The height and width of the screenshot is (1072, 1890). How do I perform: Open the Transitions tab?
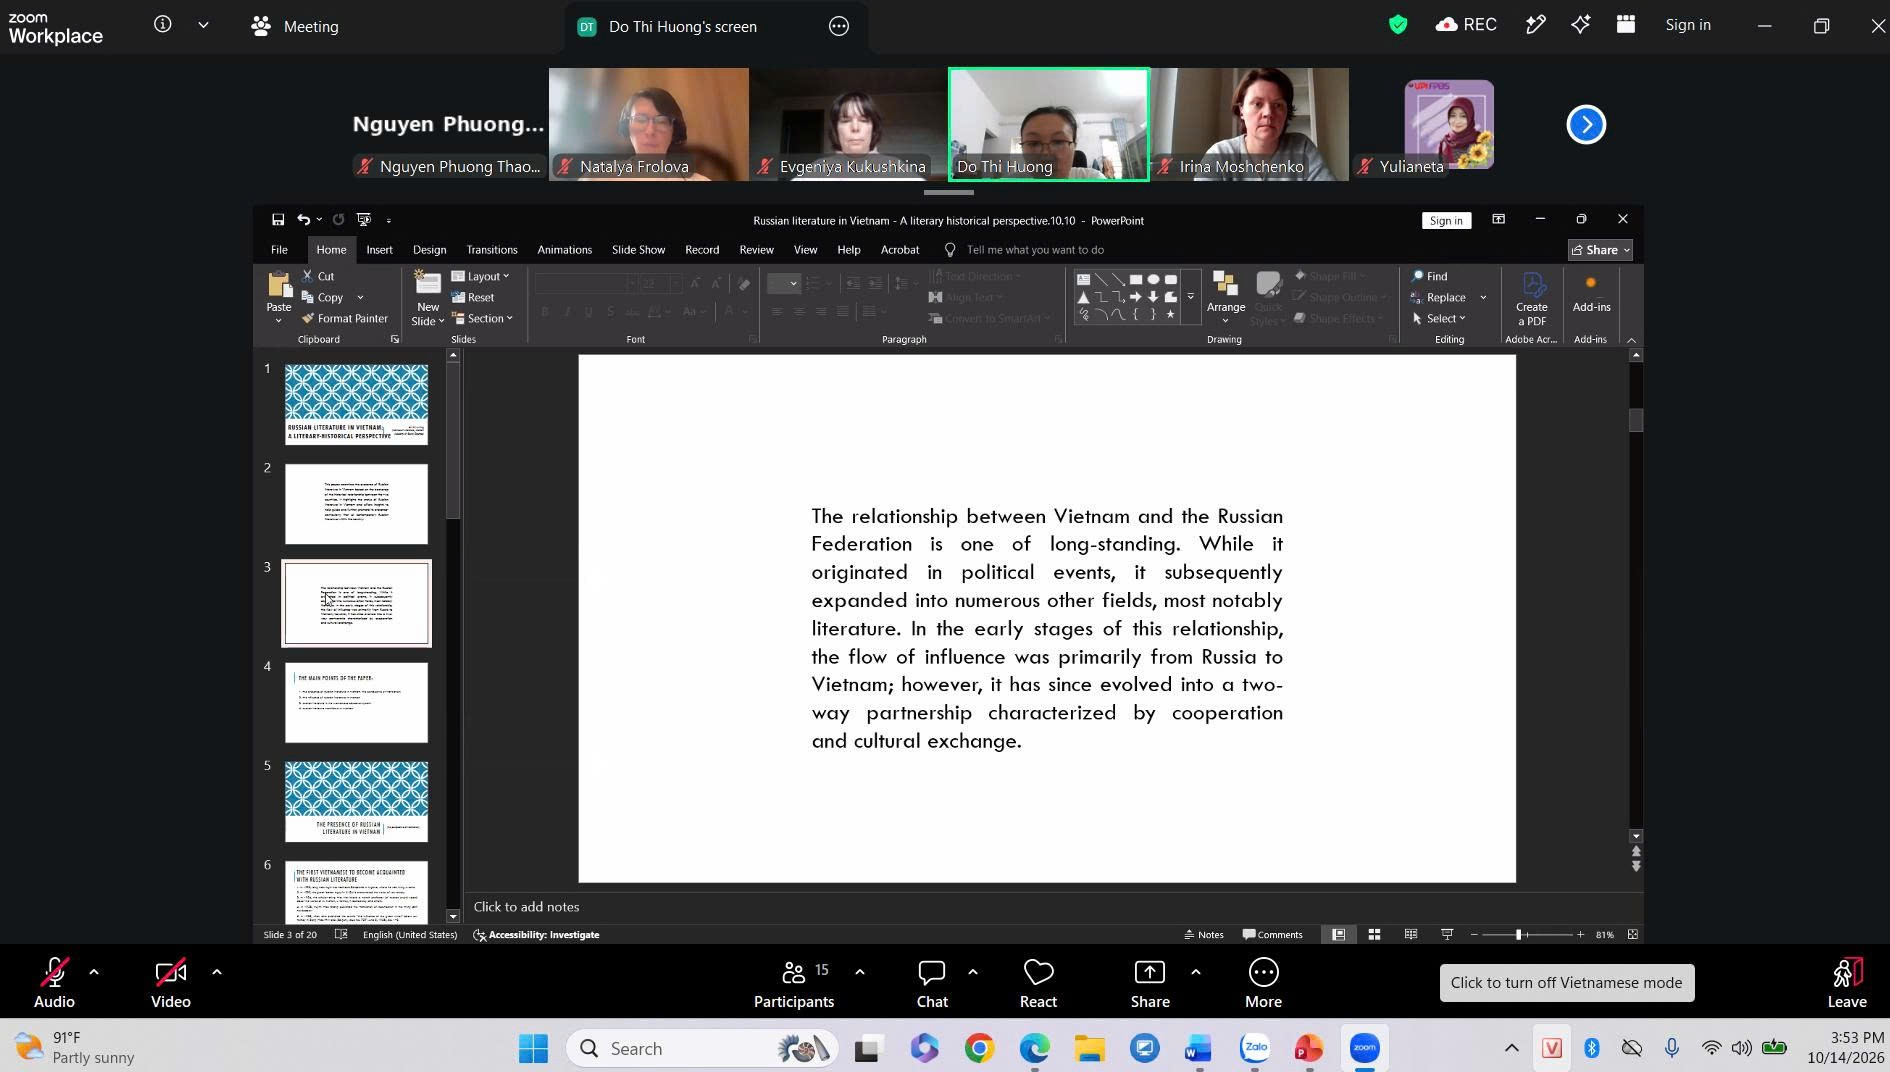(x=492, y=250)
